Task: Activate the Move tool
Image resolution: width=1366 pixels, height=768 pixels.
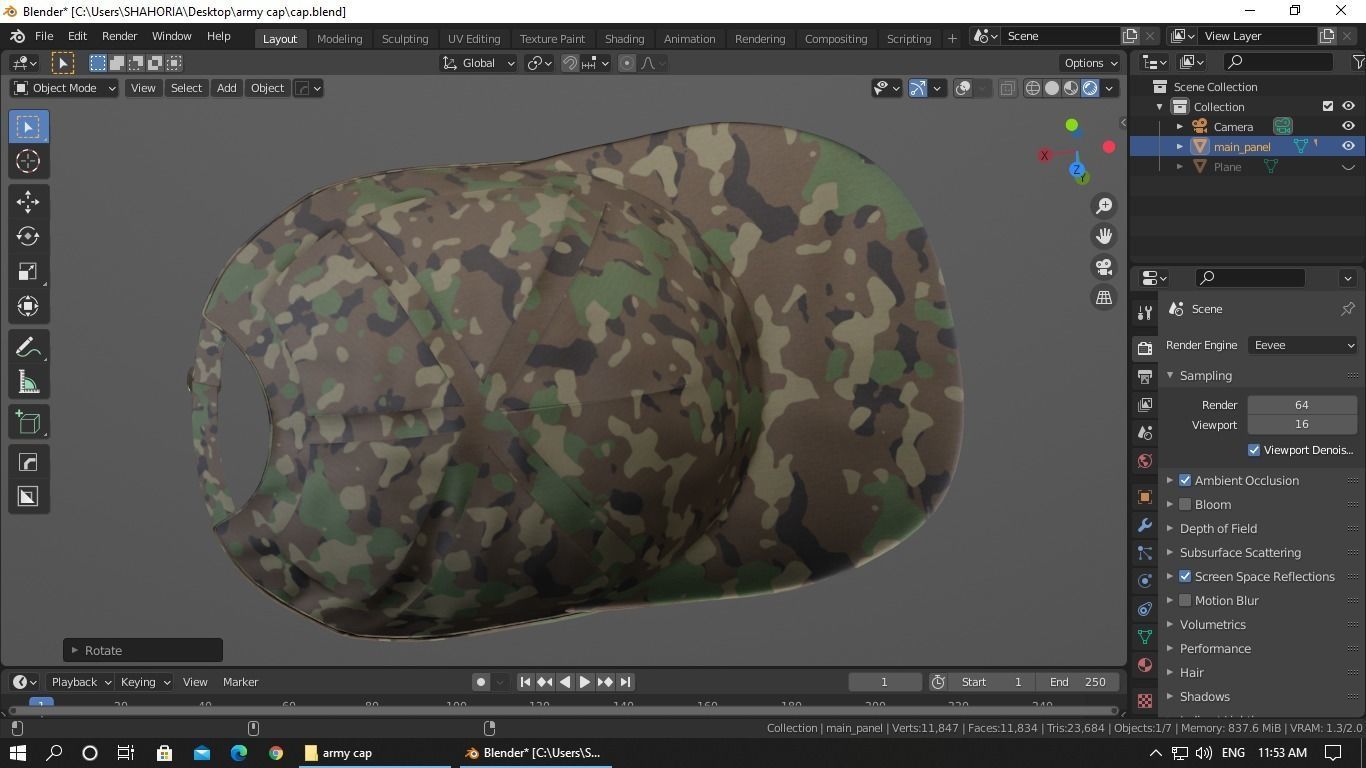Action: point(28,201)
